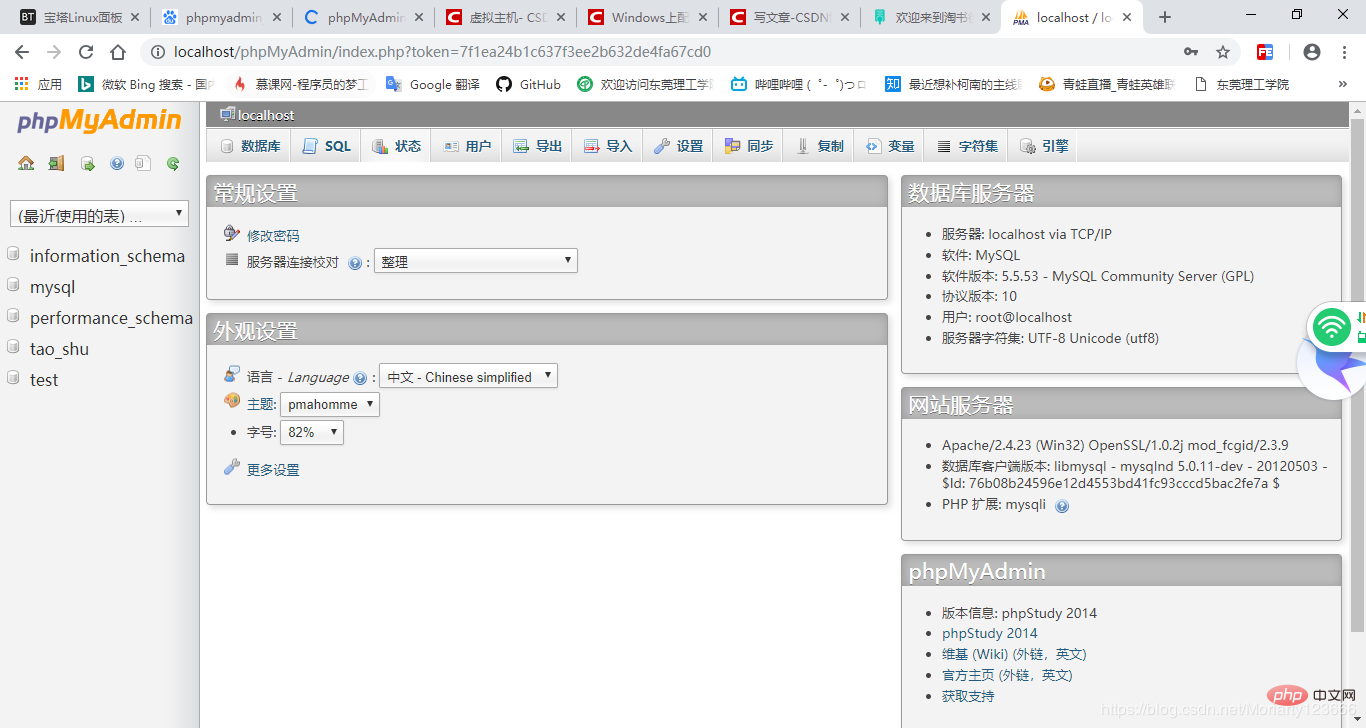Switch to the 导入 tab
1366x728 pixels.
pyautogui.click(x=608, y=146)
